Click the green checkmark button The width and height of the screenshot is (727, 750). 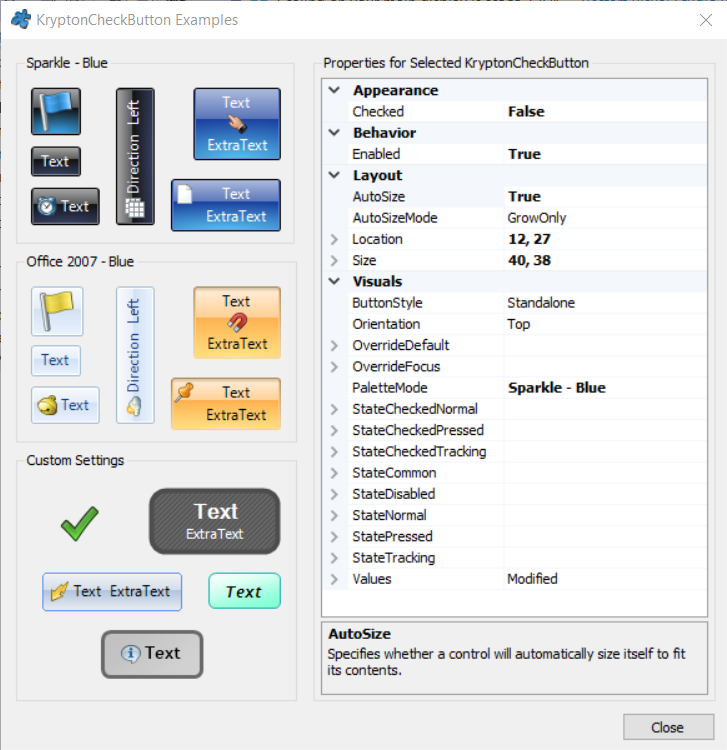[x=80, y=524]
